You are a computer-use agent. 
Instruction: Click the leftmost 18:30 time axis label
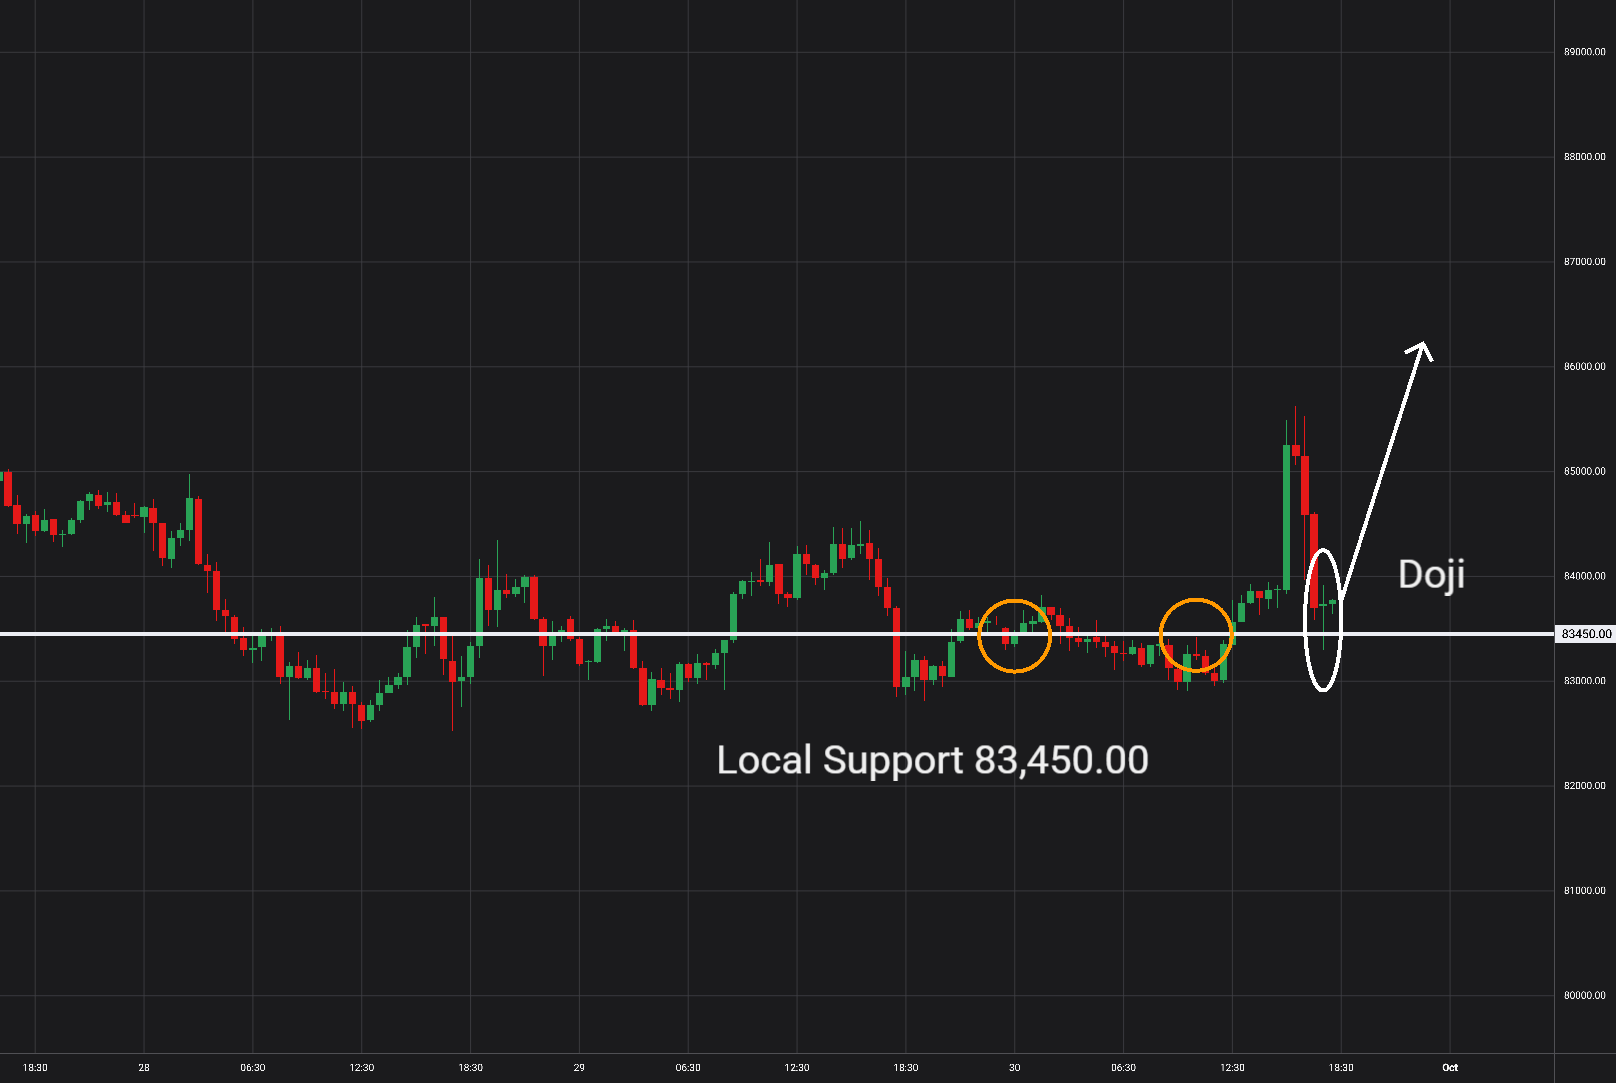coord(35,1067)
